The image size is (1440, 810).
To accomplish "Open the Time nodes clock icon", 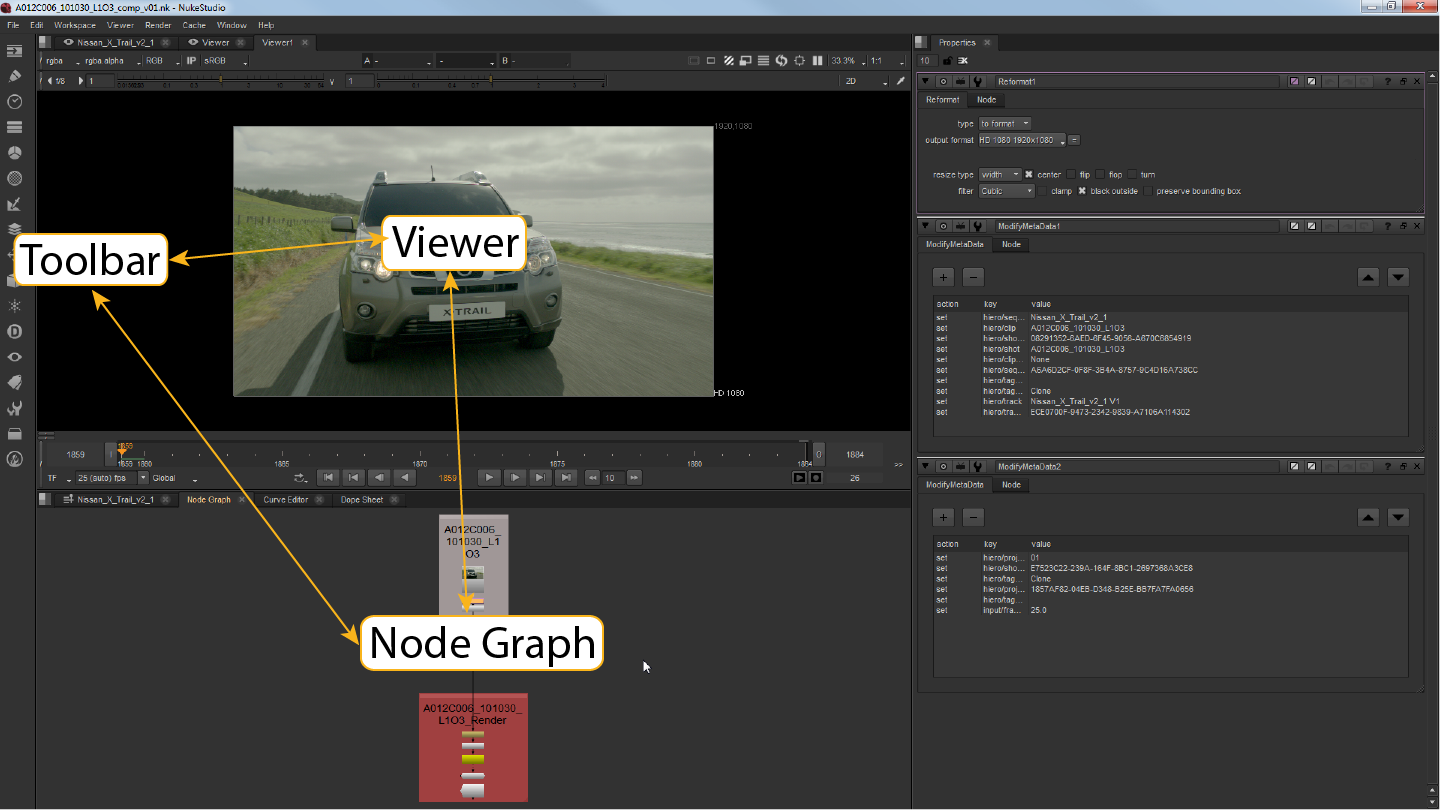I will [x=15, y=102].
